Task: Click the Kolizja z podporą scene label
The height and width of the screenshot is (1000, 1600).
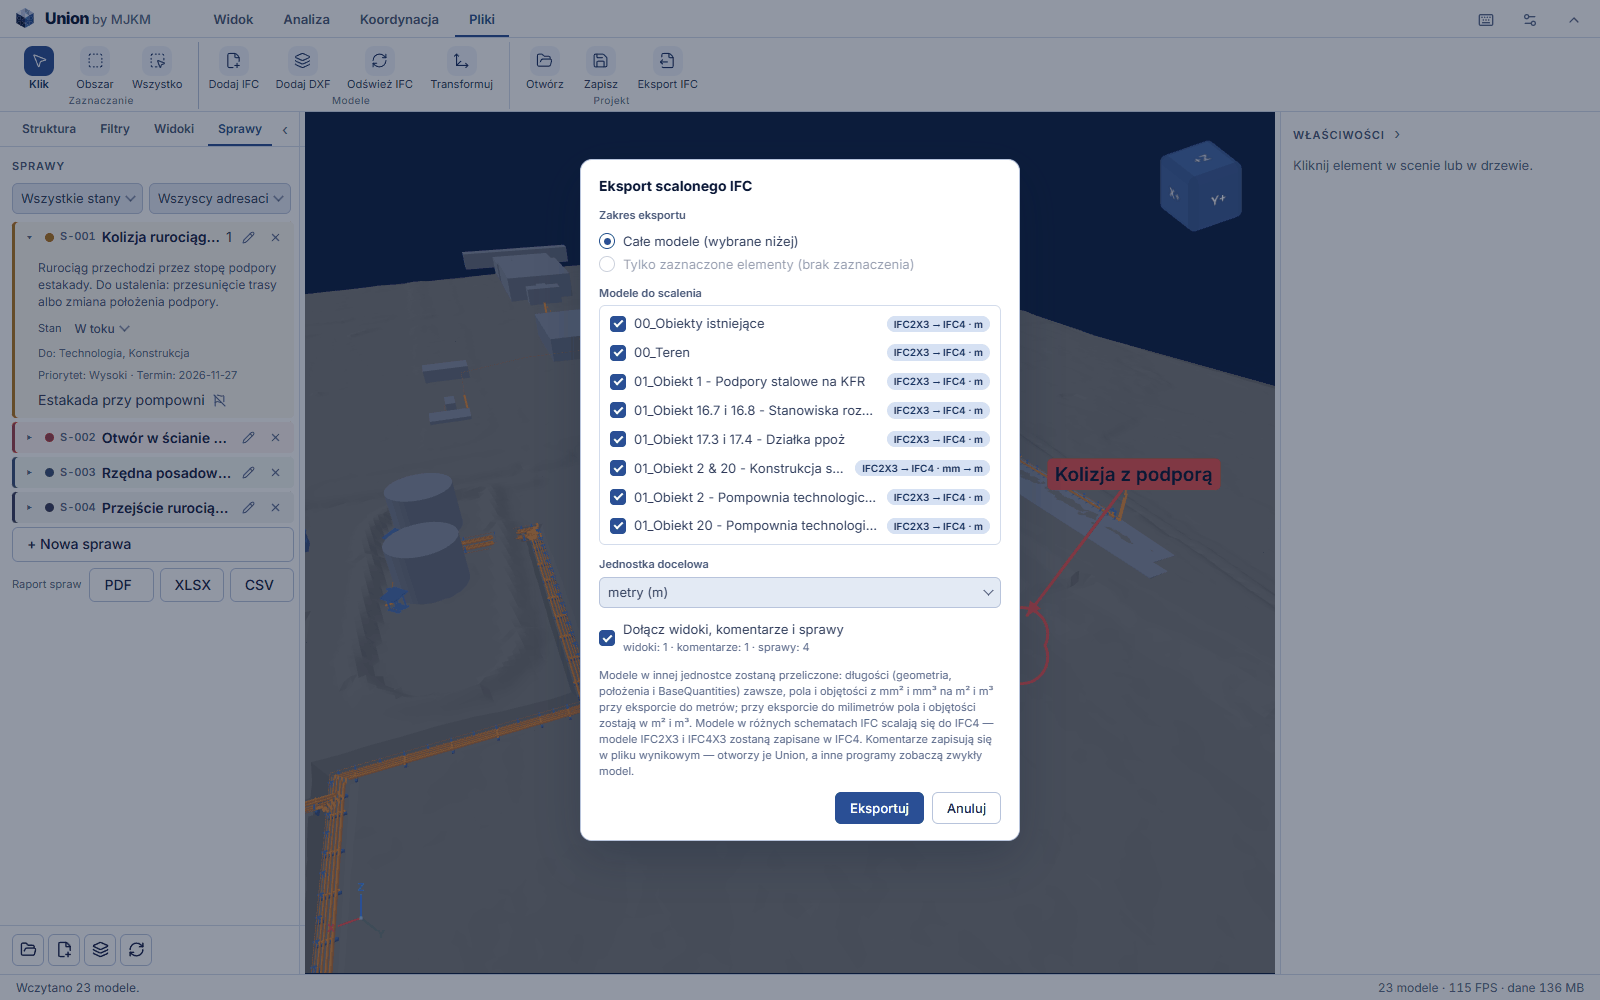Action: pyautogui.click(x=1133, y=474)
